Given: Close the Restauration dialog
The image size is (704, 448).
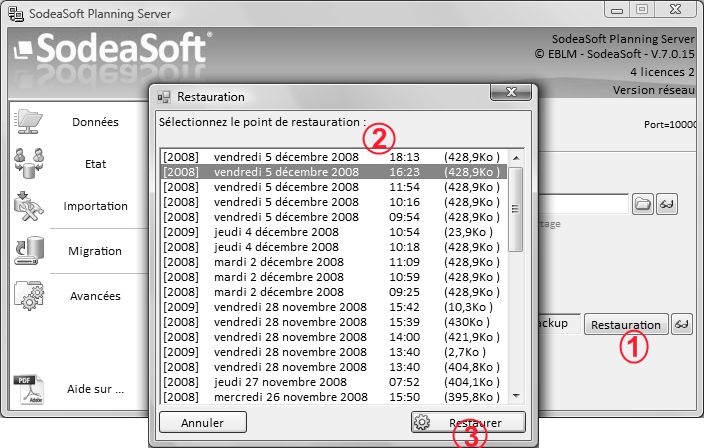Looking at the screenshot, I should [x=511, y=92].
